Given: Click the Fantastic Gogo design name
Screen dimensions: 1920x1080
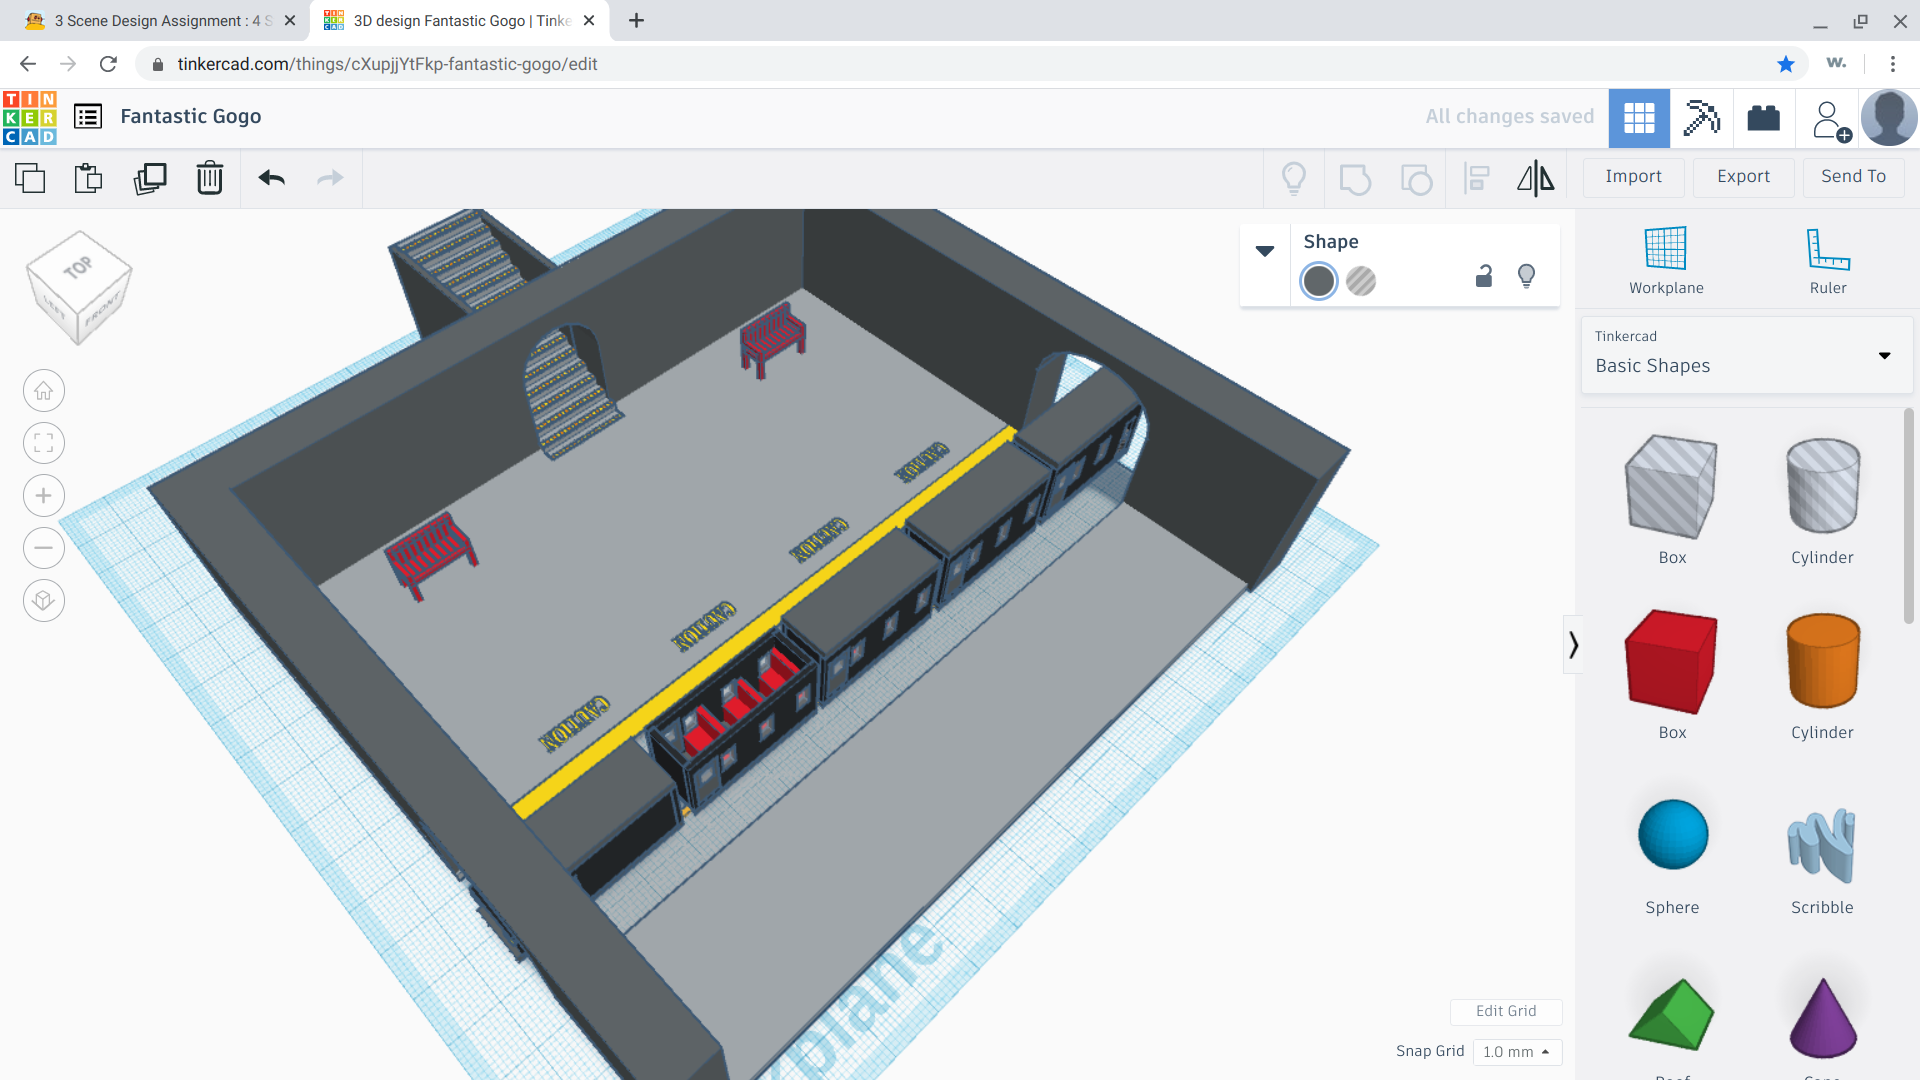Looking at the screenshot, I should [191, 117].
